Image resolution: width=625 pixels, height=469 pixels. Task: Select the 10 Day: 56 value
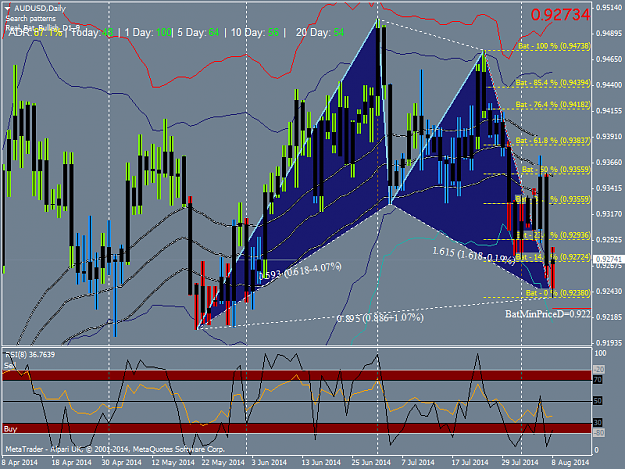click(255, 33)
